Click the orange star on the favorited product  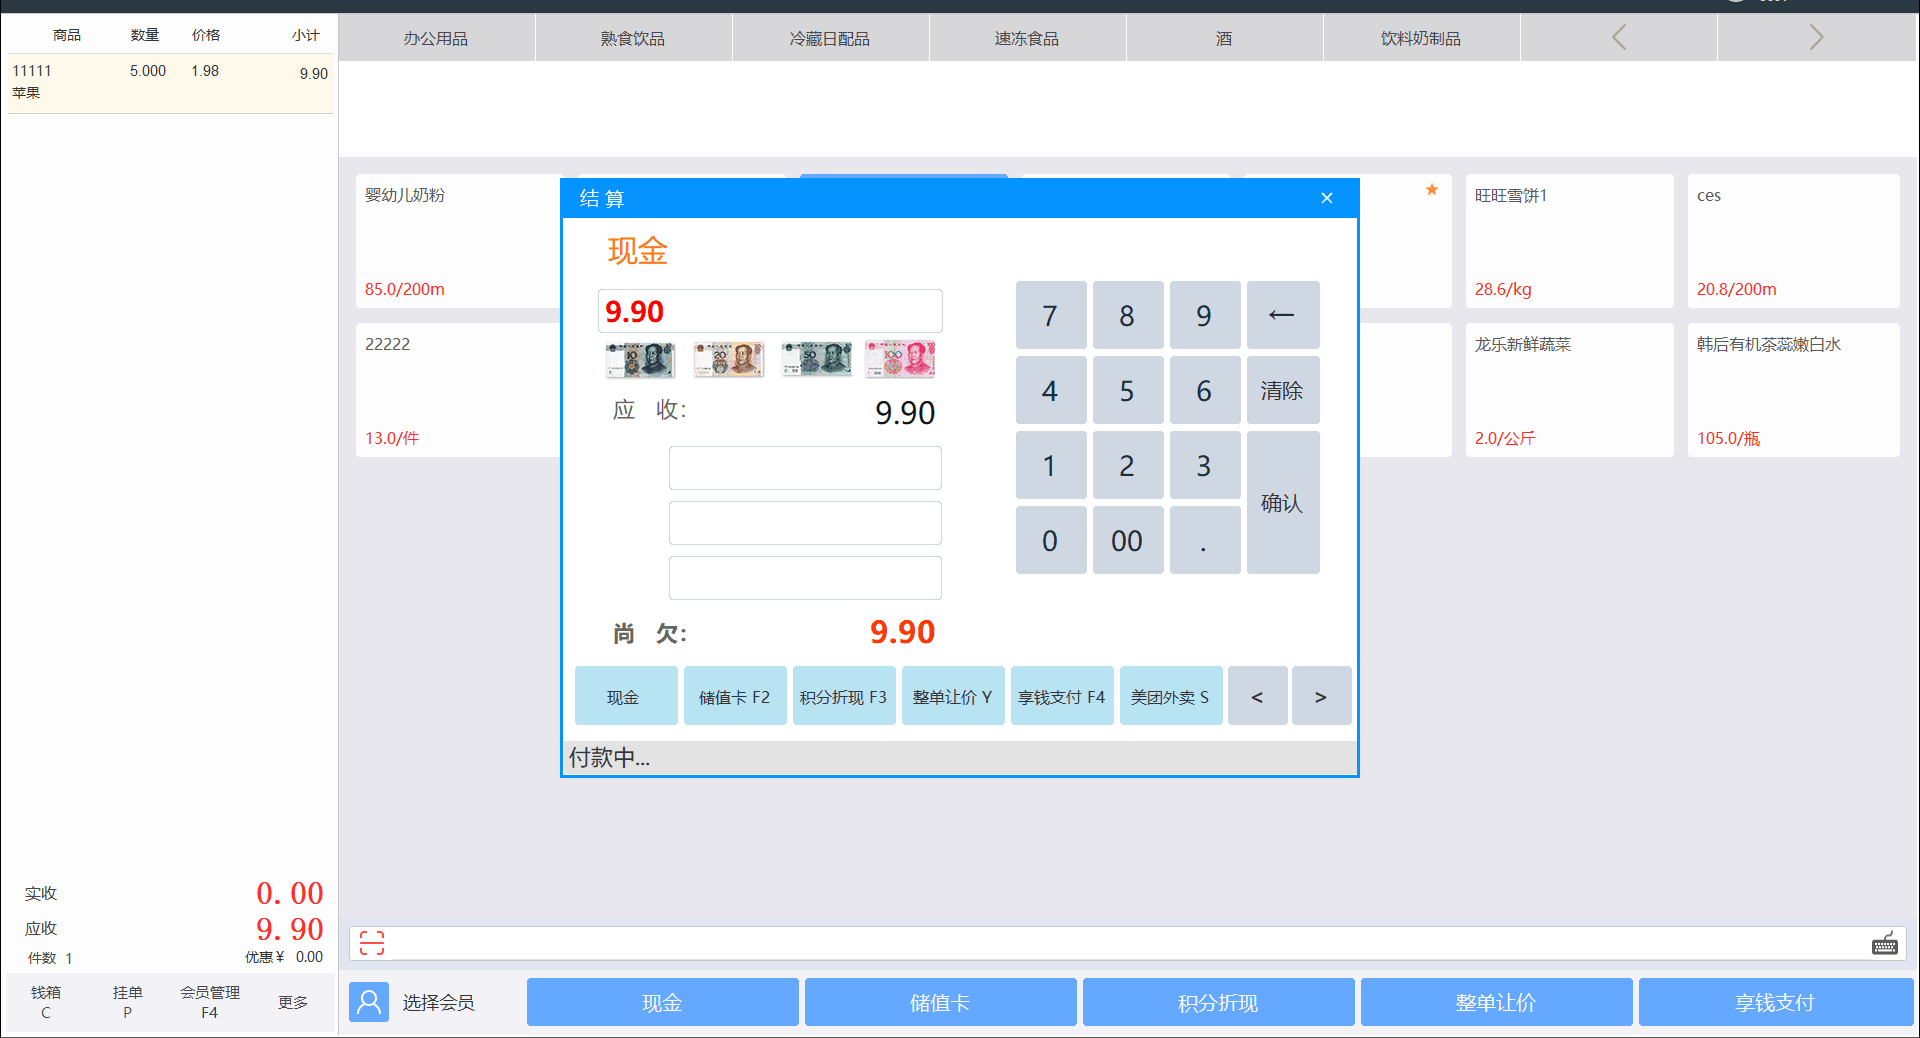pyautogui.click(x=1432, y=190)
